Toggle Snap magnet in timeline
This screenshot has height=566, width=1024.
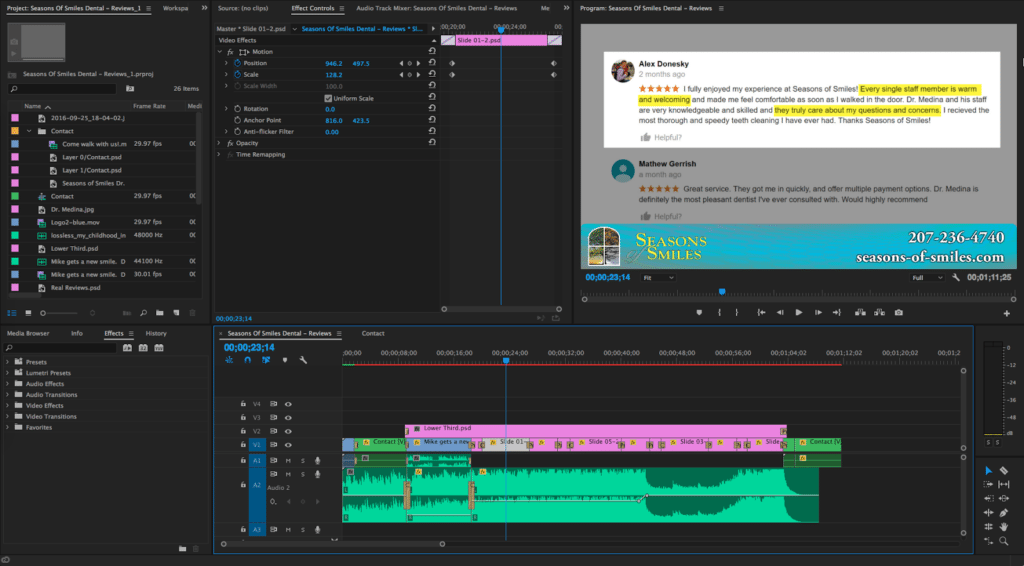248,360
